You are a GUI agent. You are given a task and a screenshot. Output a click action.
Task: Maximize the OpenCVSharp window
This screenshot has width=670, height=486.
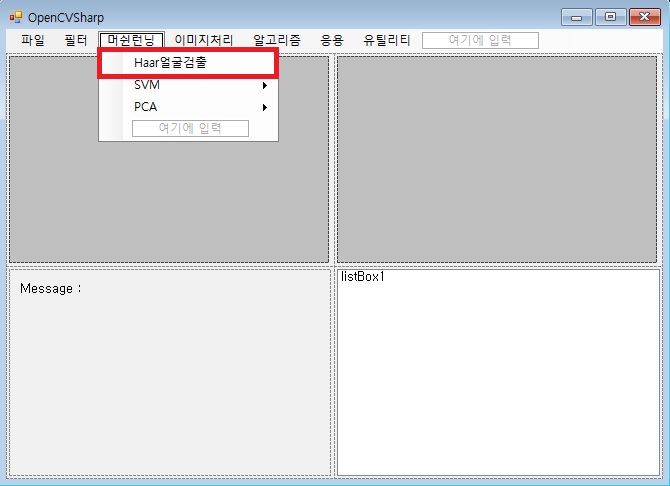tap(611, 17)
